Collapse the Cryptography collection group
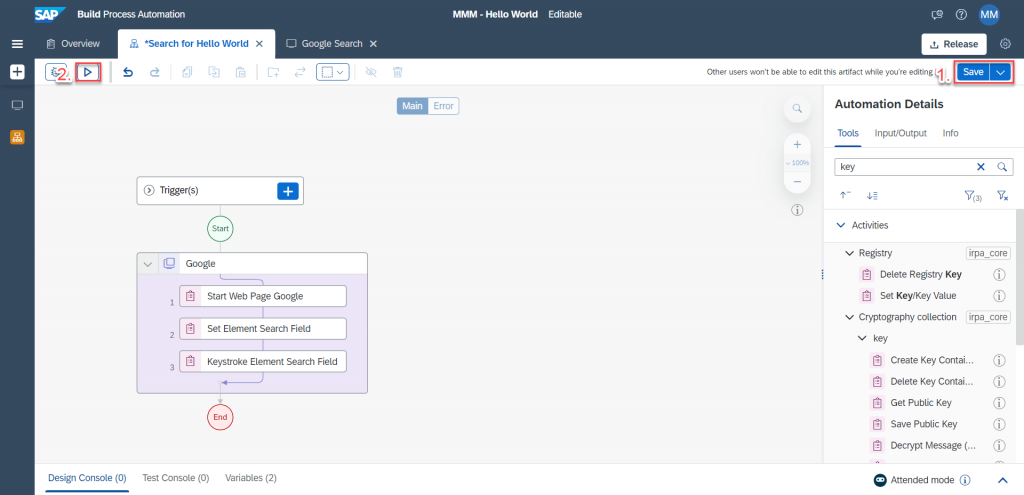The width and height of the screenshot is (1024, 495). point(850,317)
